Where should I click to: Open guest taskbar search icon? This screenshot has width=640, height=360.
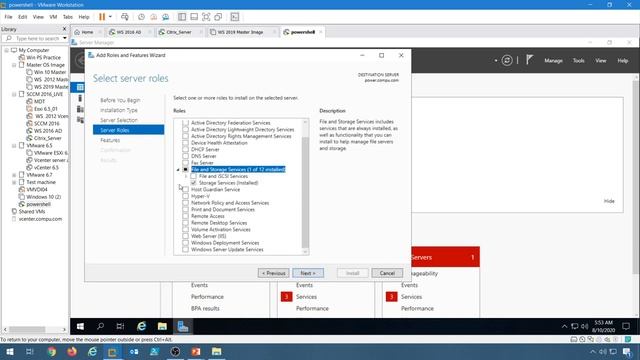[x=100, y=327]
